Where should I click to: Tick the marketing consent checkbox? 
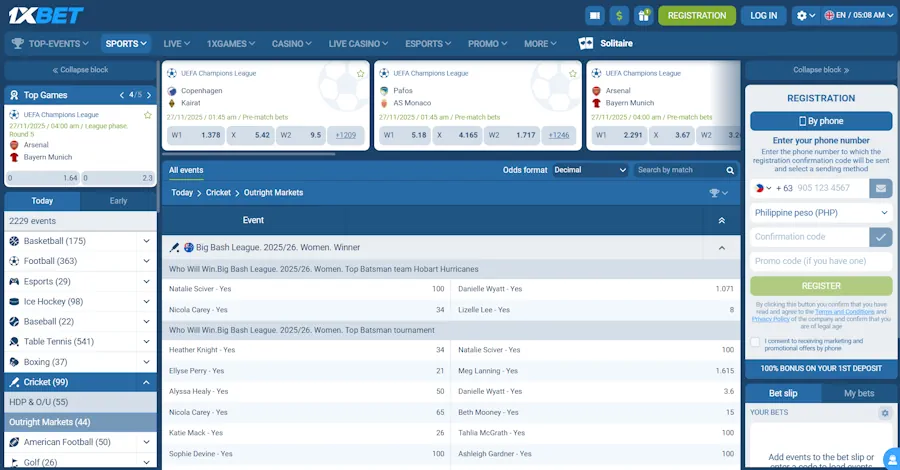(755, 342)
